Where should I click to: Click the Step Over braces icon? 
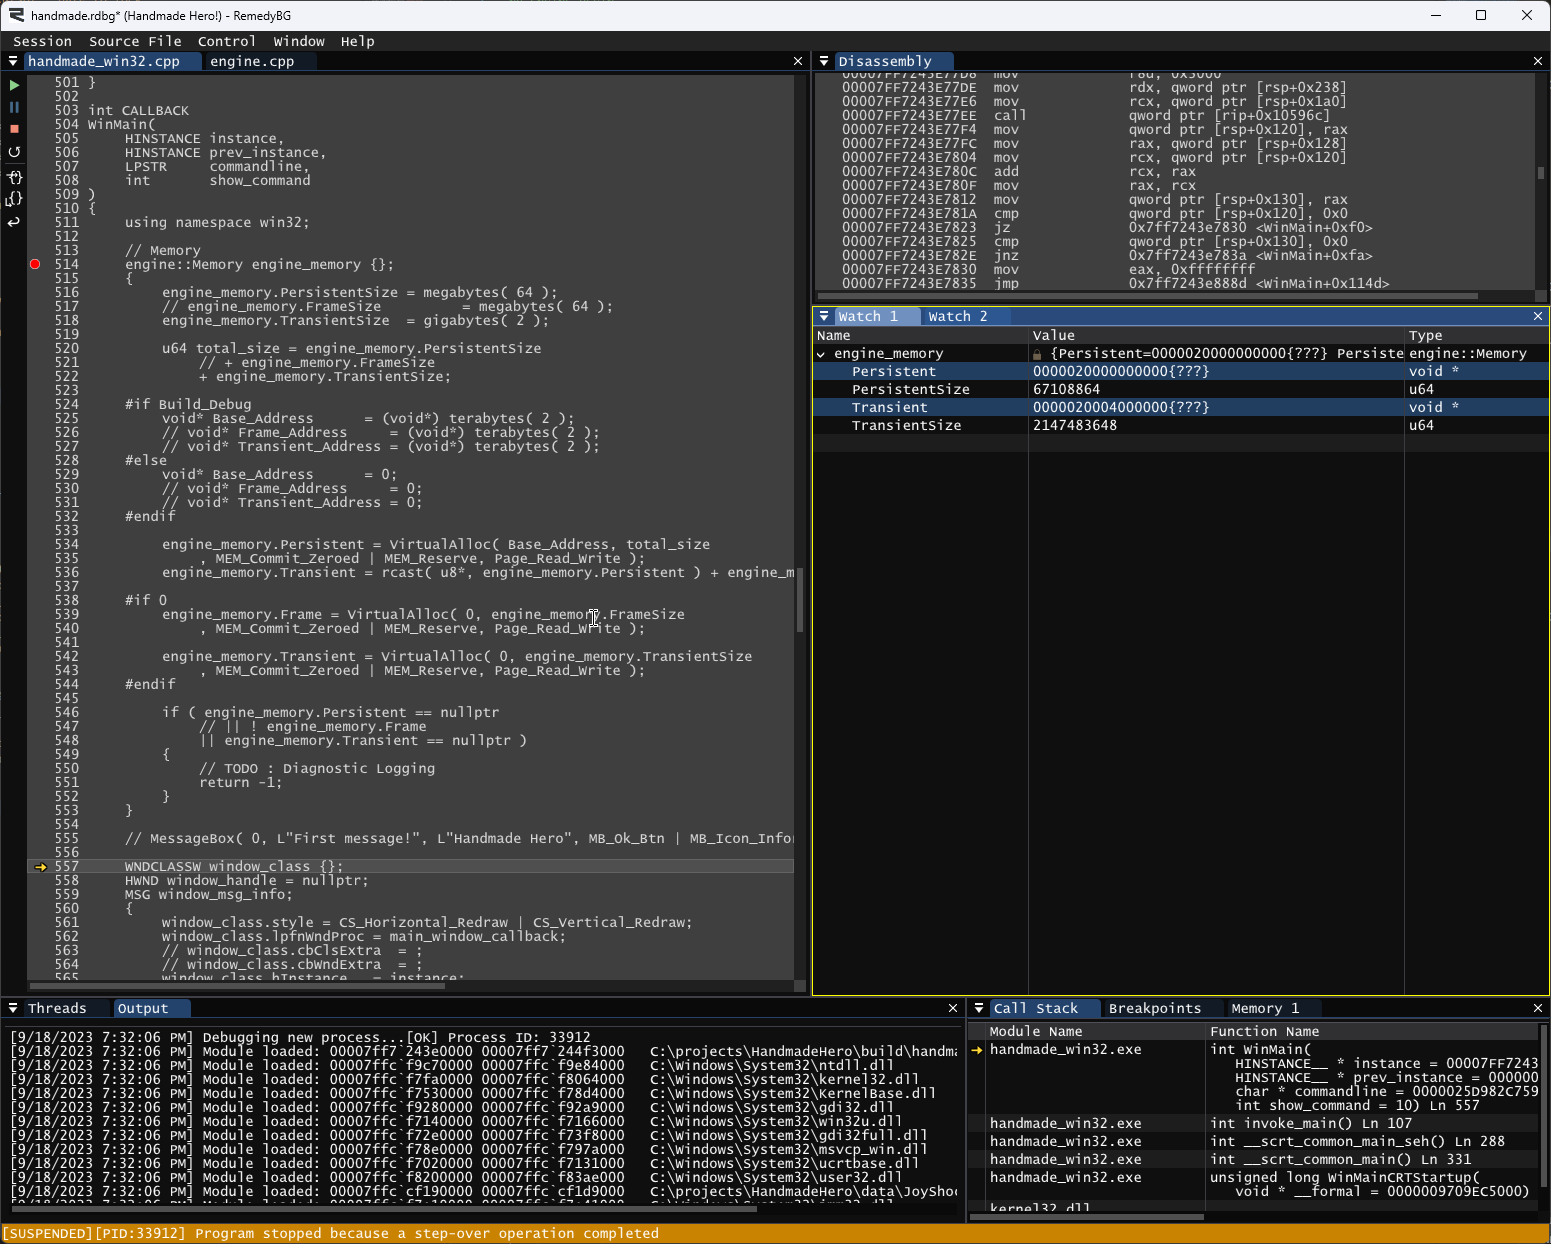(x=14, y=199)
